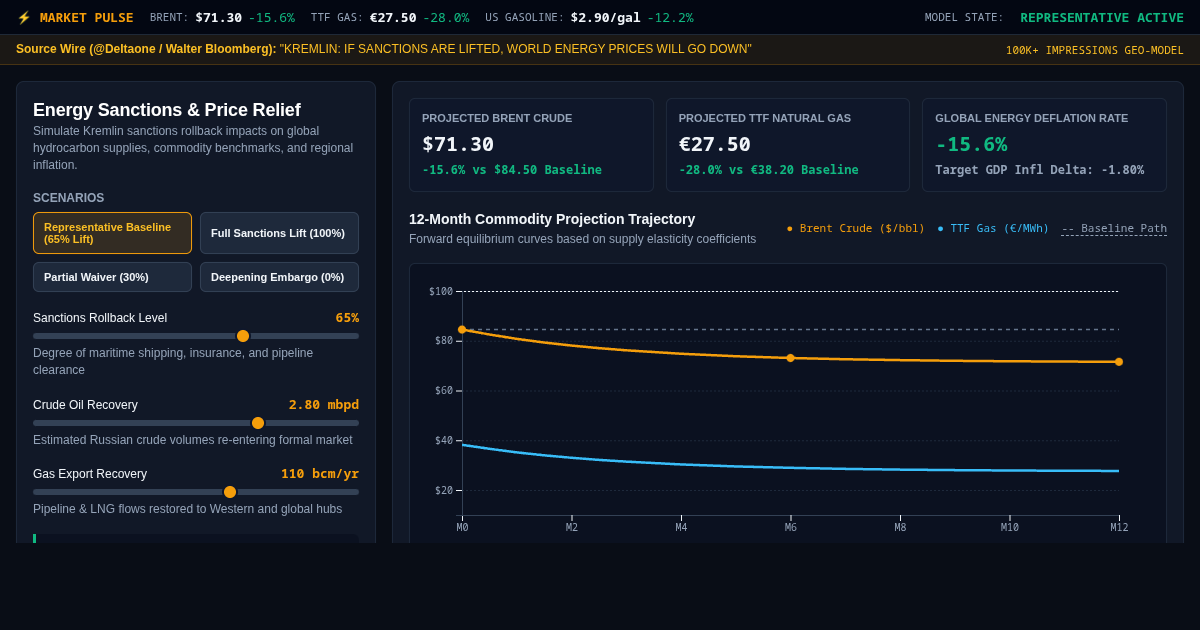Click the 12-Month Commodity Projection Trajectory heading

(x=552, y=219)
